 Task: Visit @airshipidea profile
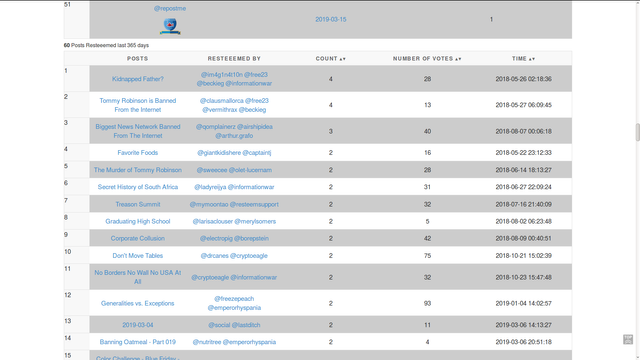pyautogui.click(x=255, y=127)
